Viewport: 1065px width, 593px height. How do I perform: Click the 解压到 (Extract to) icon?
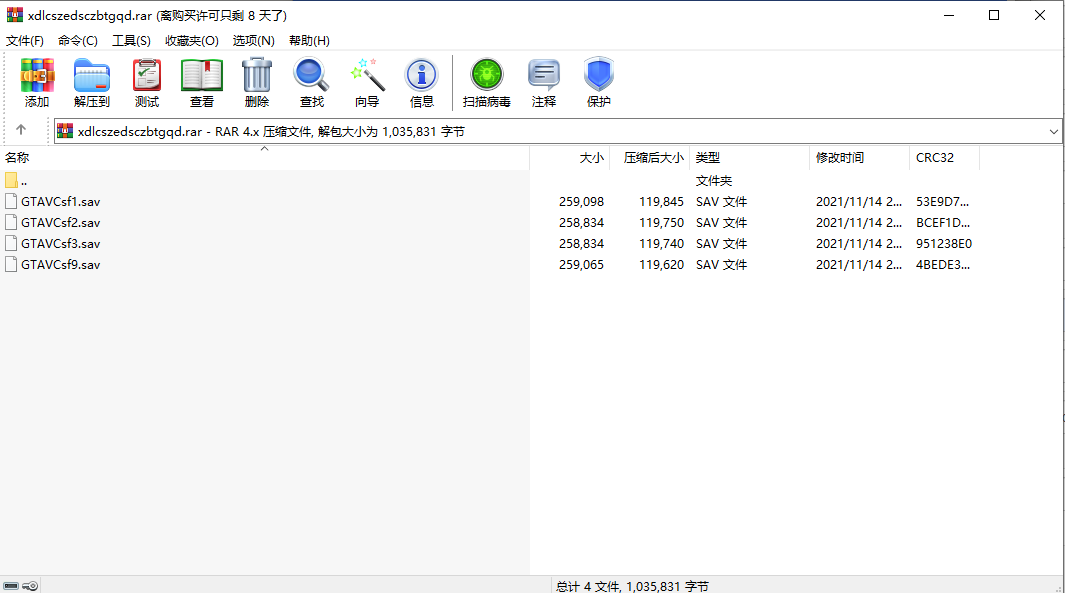point(92,75)
